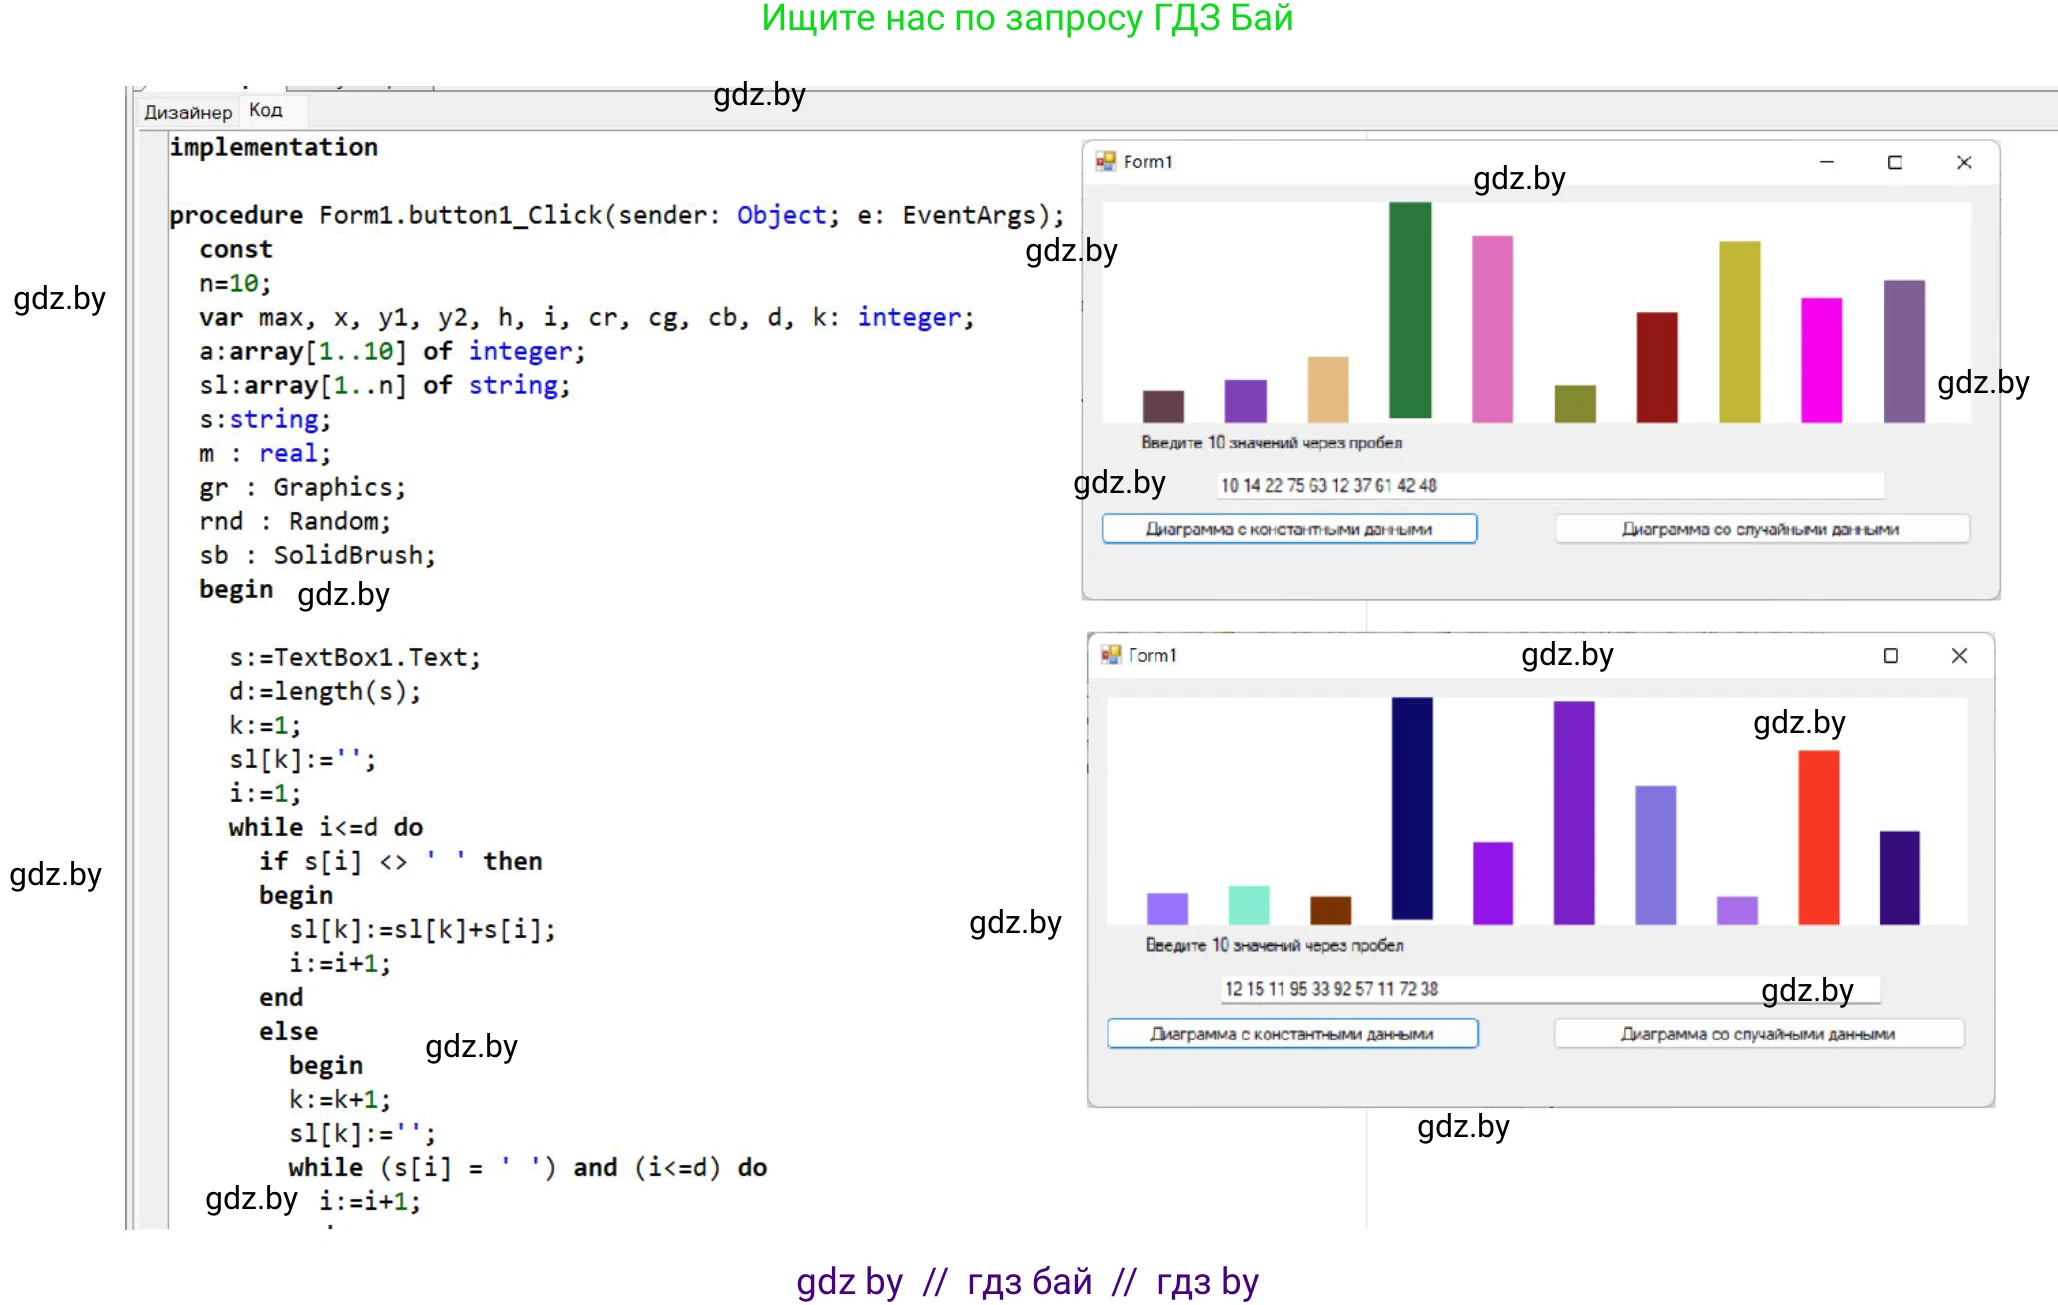2058x1305 pixels.
Task: Maximize the upper Form1 window
Action: tap(1894, 162)
